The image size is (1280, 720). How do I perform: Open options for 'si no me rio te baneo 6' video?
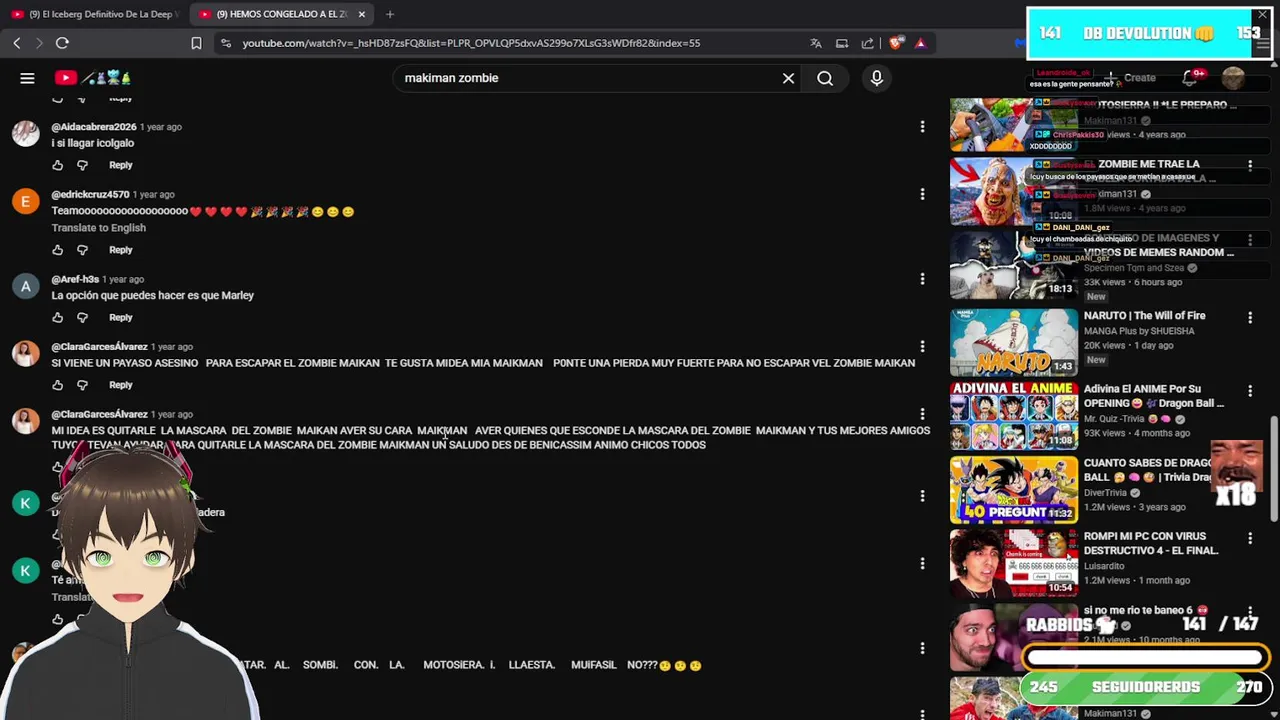(1250, 612)
